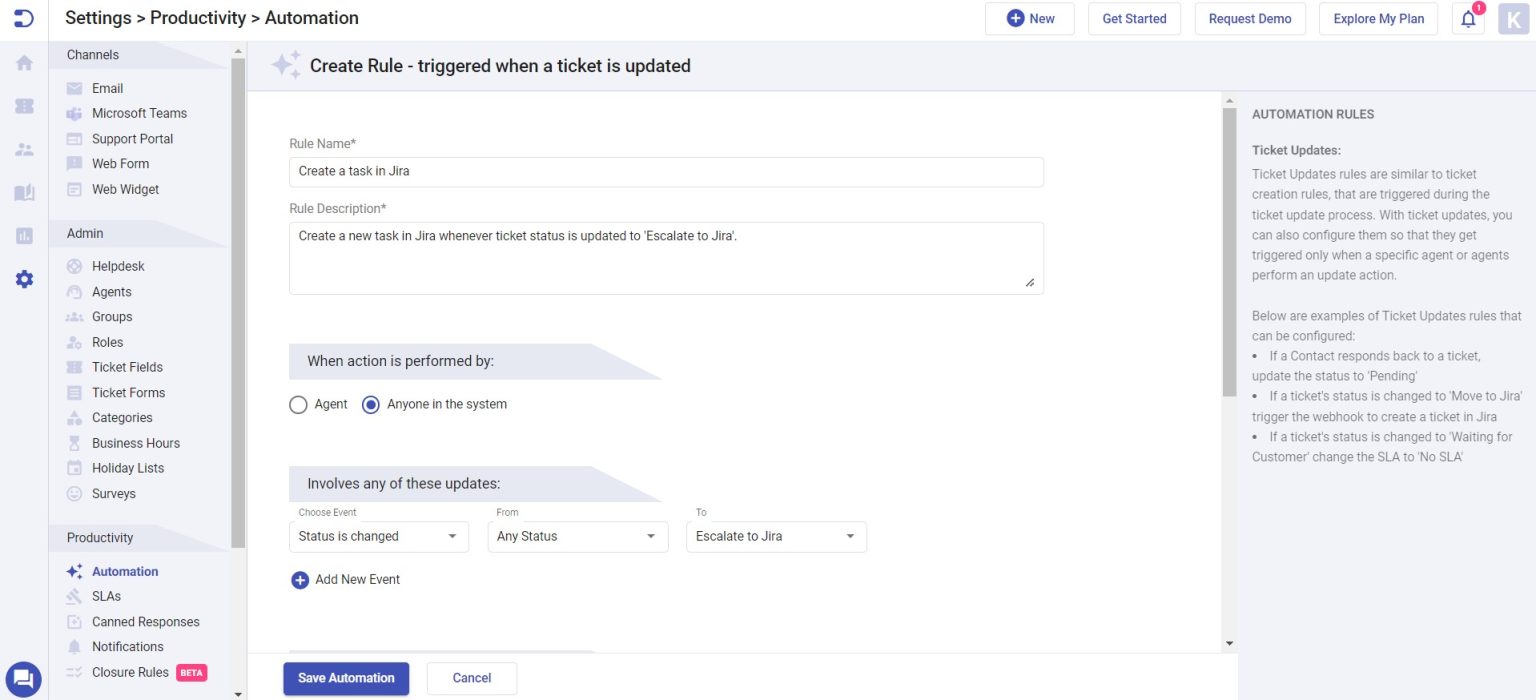This screenshot has height=700, width=1536.
Task: Click the Request Demo button
Action: (x=1250, y=18)
